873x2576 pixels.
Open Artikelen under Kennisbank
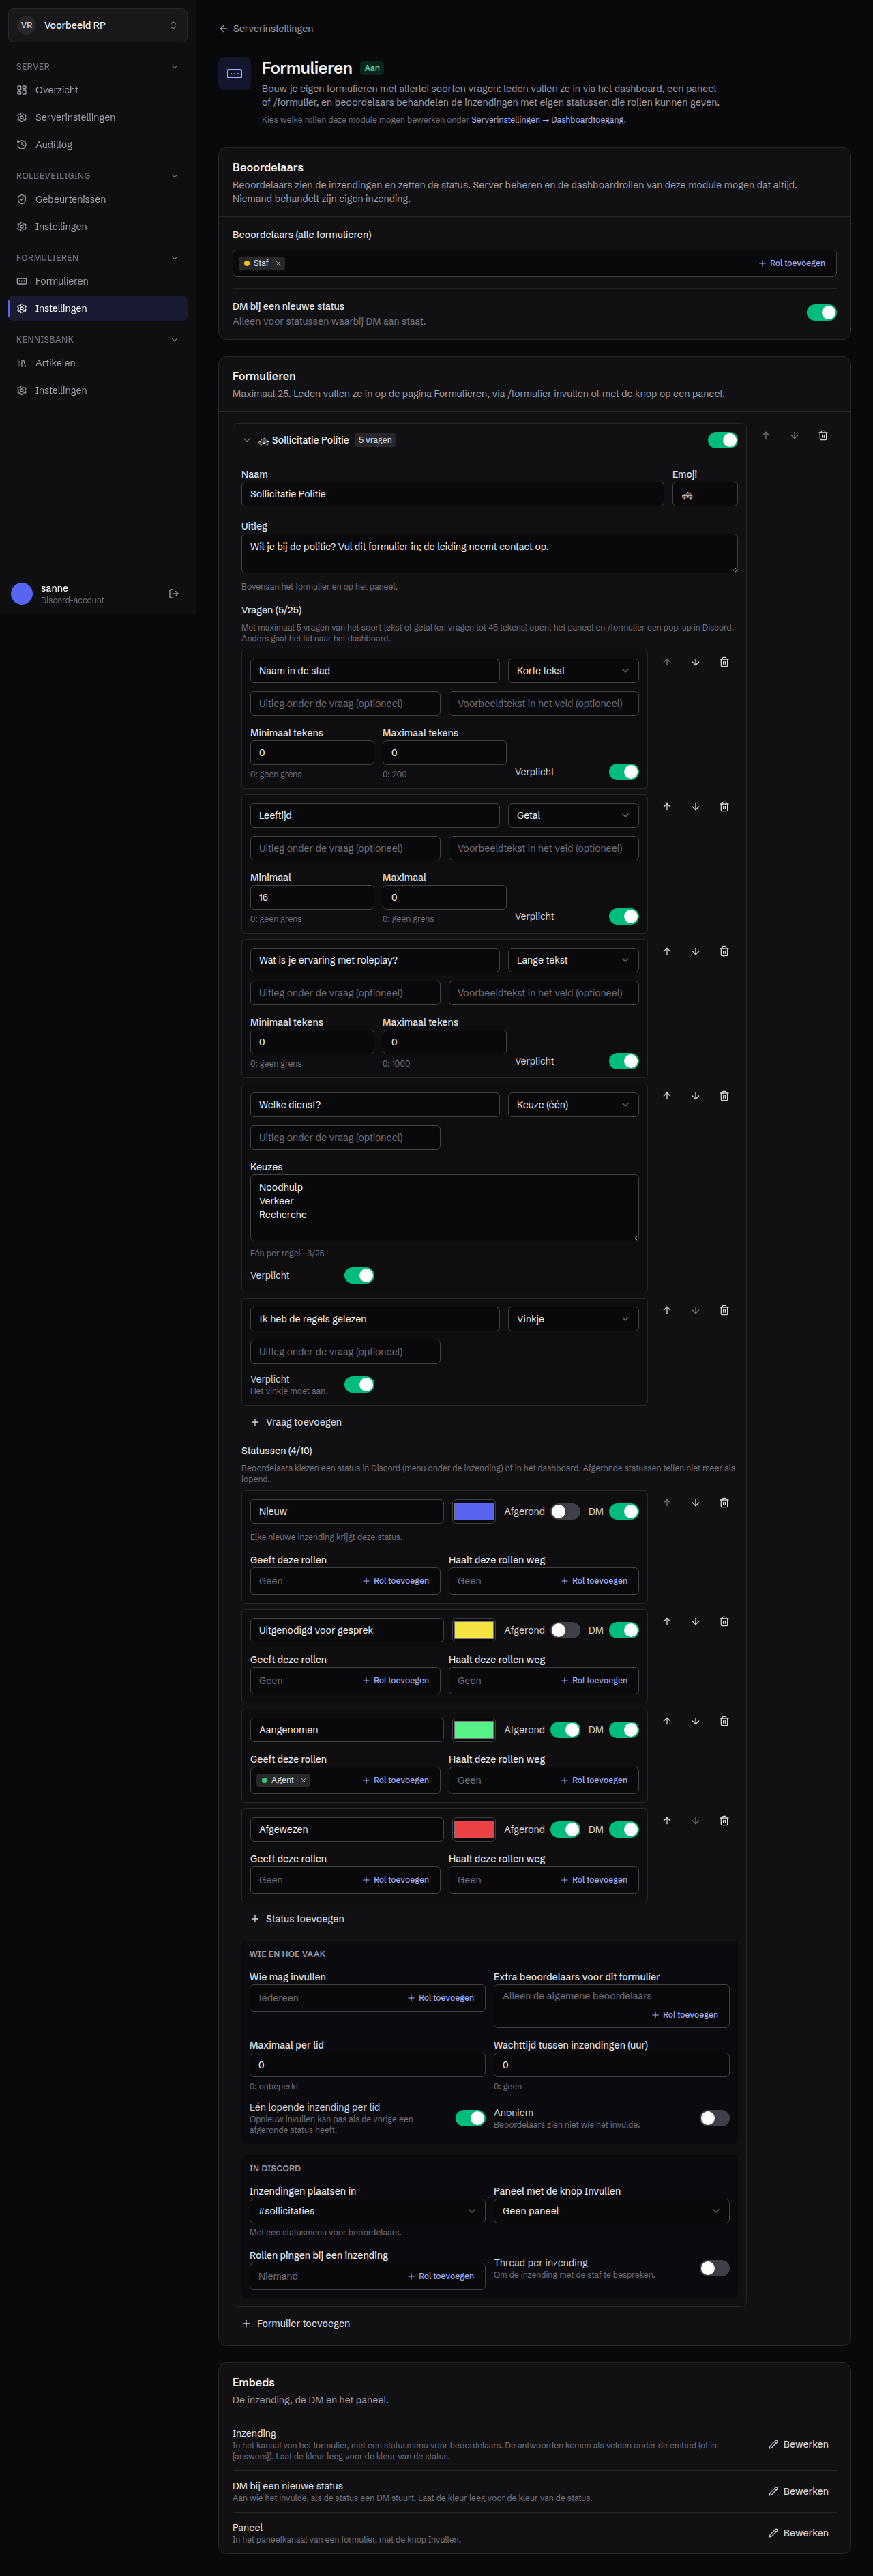coord(97,363)
